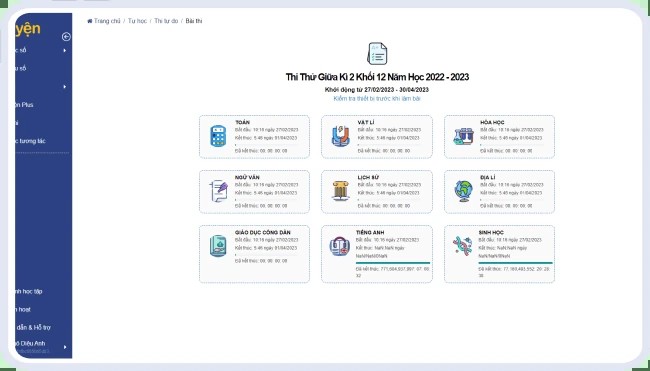Viewport: 650px width, 371px height.
Task: Click the home icon in the breadcrumb
Action: click(x=90, y=21)
